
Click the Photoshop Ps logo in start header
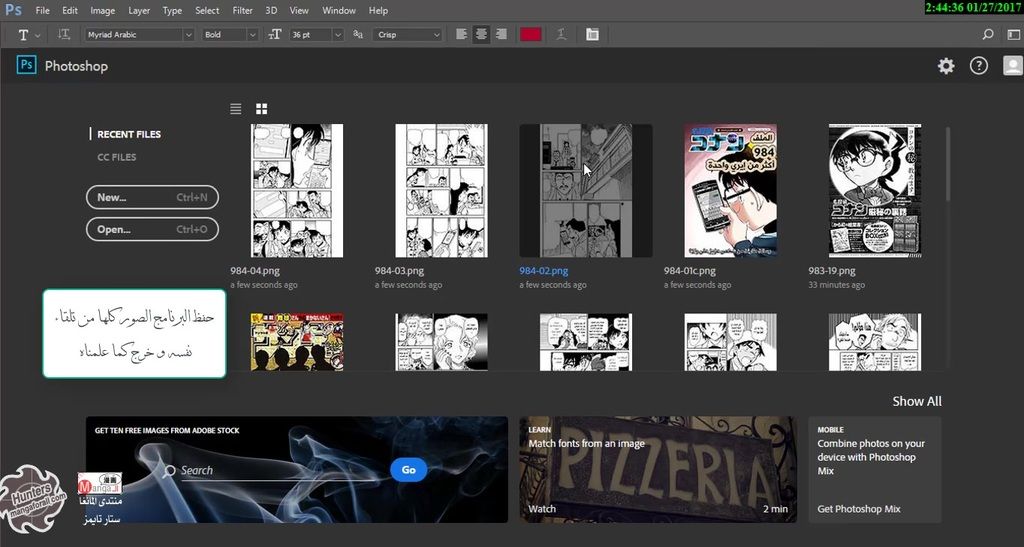coord(26,65)
